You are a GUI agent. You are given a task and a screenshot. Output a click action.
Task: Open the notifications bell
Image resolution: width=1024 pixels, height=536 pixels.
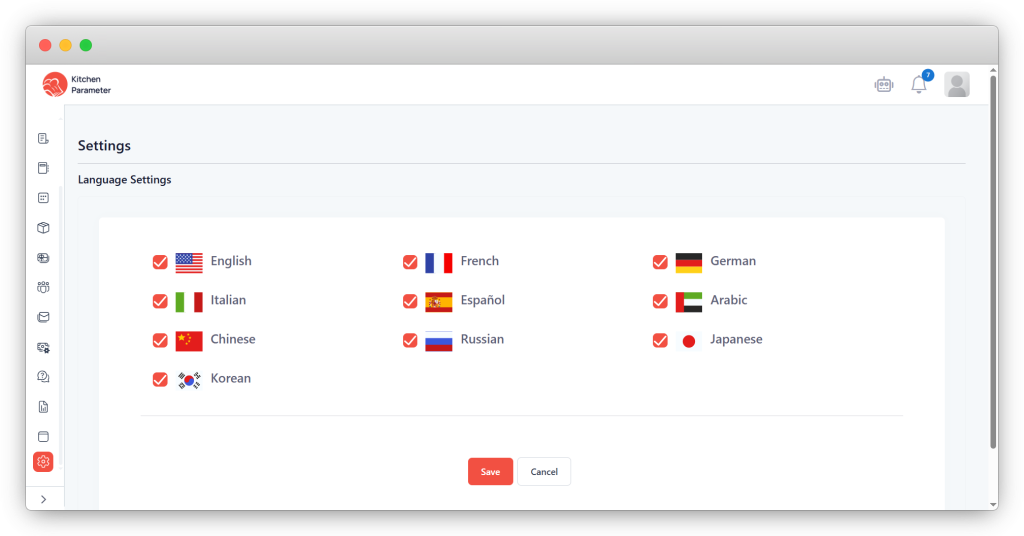pyautogui.click(x=918, y=85)
